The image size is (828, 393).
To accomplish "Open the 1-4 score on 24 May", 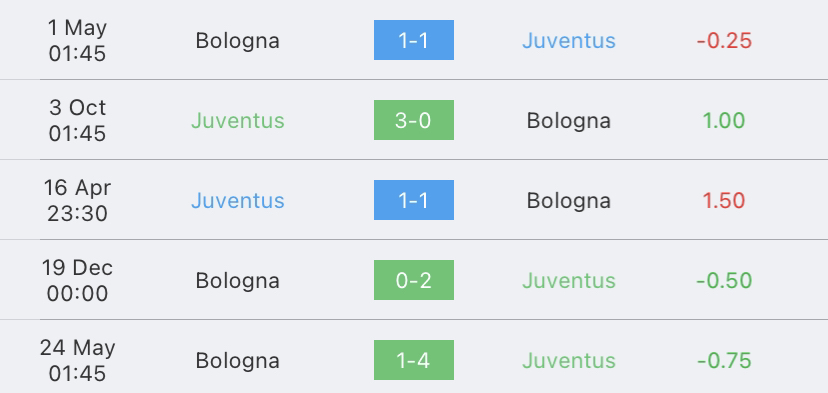I will coord(413,360).
